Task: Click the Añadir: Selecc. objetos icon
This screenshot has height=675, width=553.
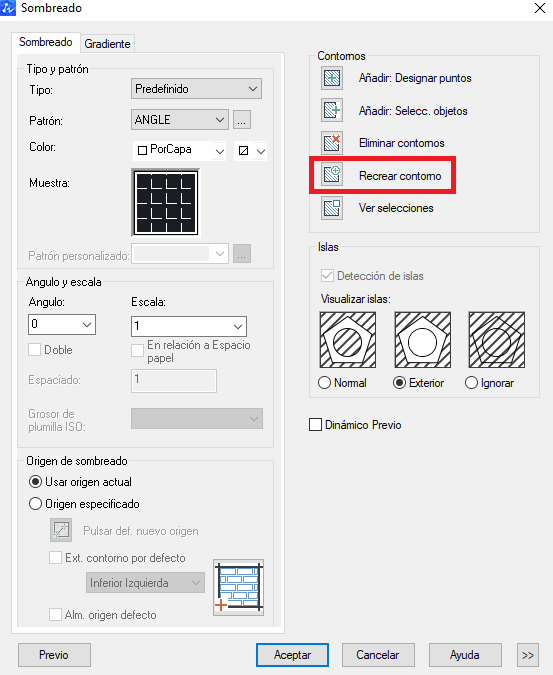Action: tap(332, 110)
